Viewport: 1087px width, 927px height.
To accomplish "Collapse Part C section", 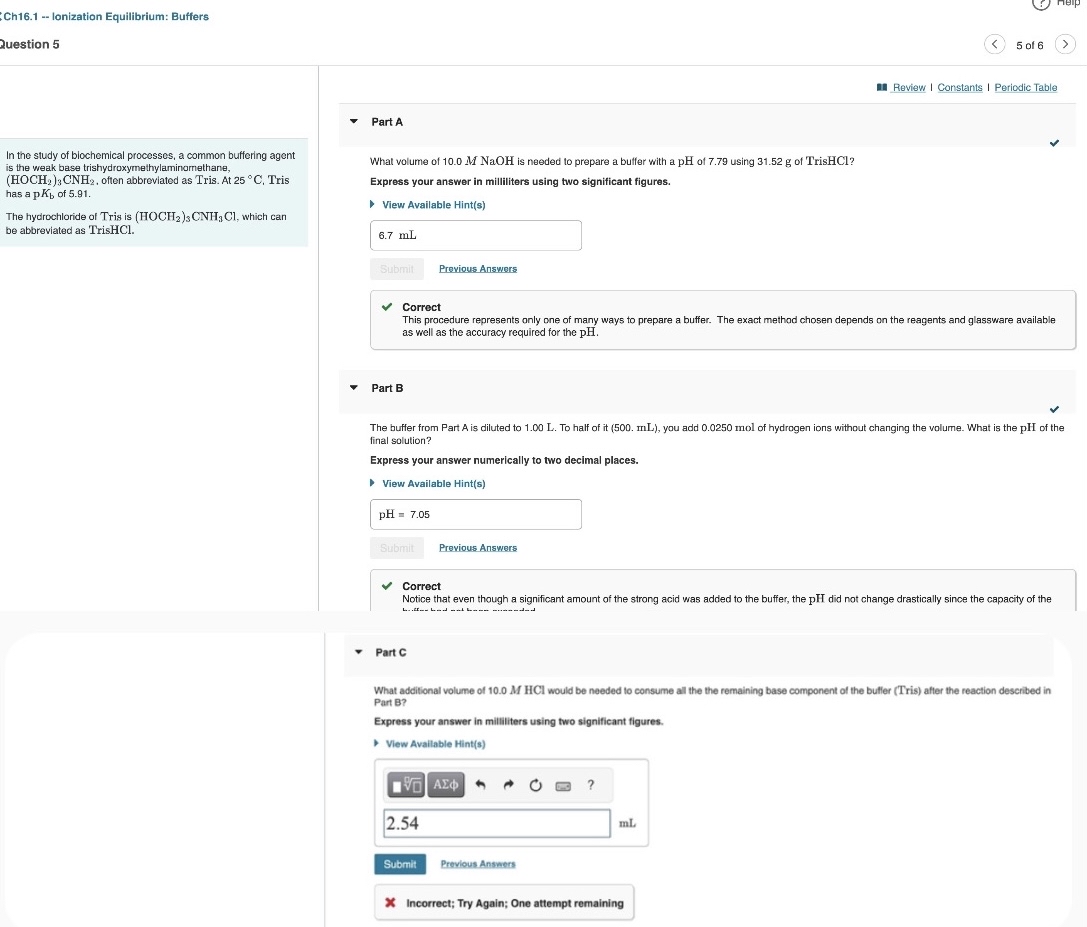I will click(x=358, y=652).
